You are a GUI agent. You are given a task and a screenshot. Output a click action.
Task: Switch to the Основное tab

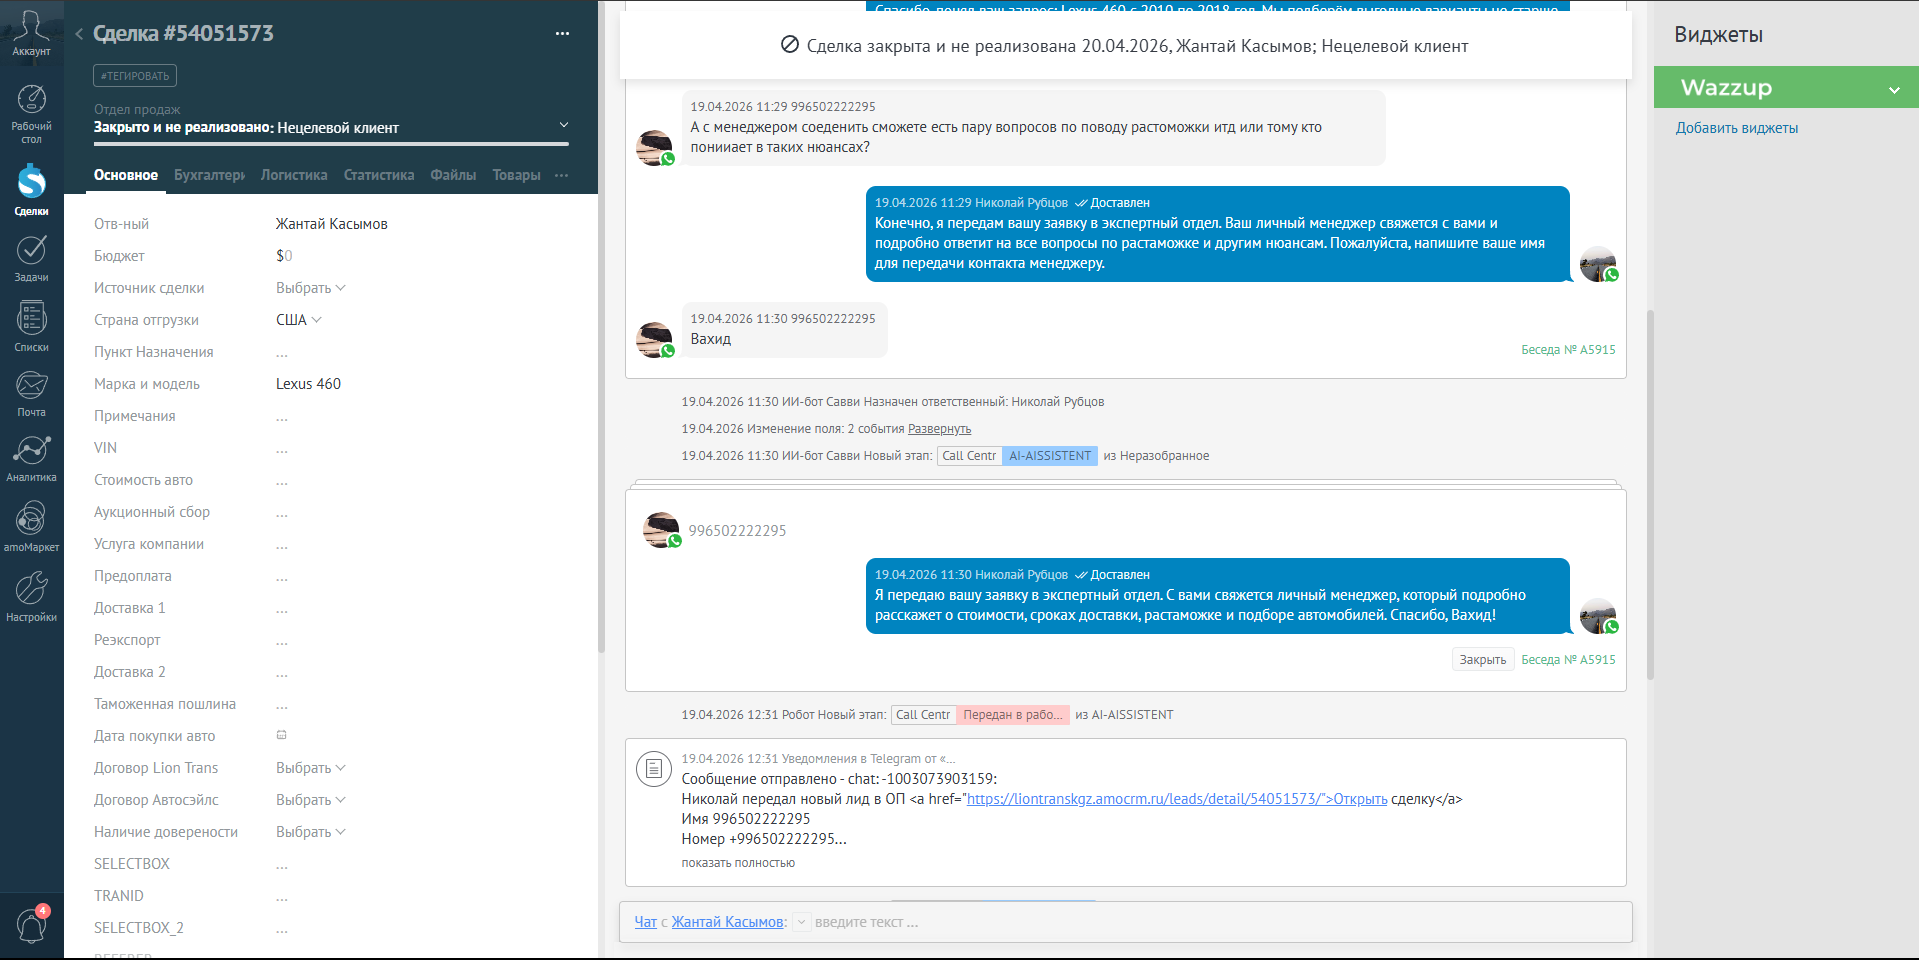click(x=126, y=175)
